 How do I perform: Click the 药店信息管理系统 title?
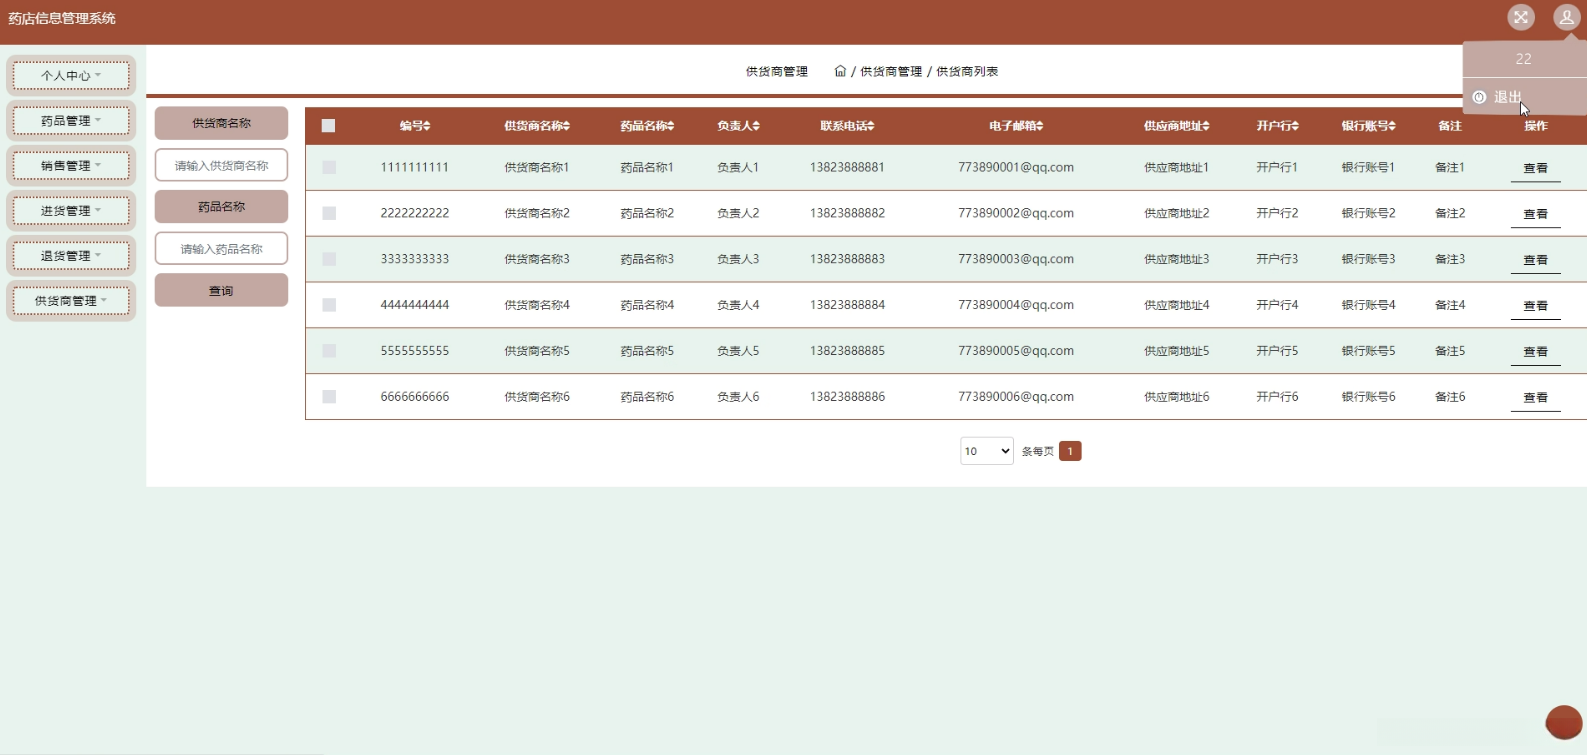[62, 18]
